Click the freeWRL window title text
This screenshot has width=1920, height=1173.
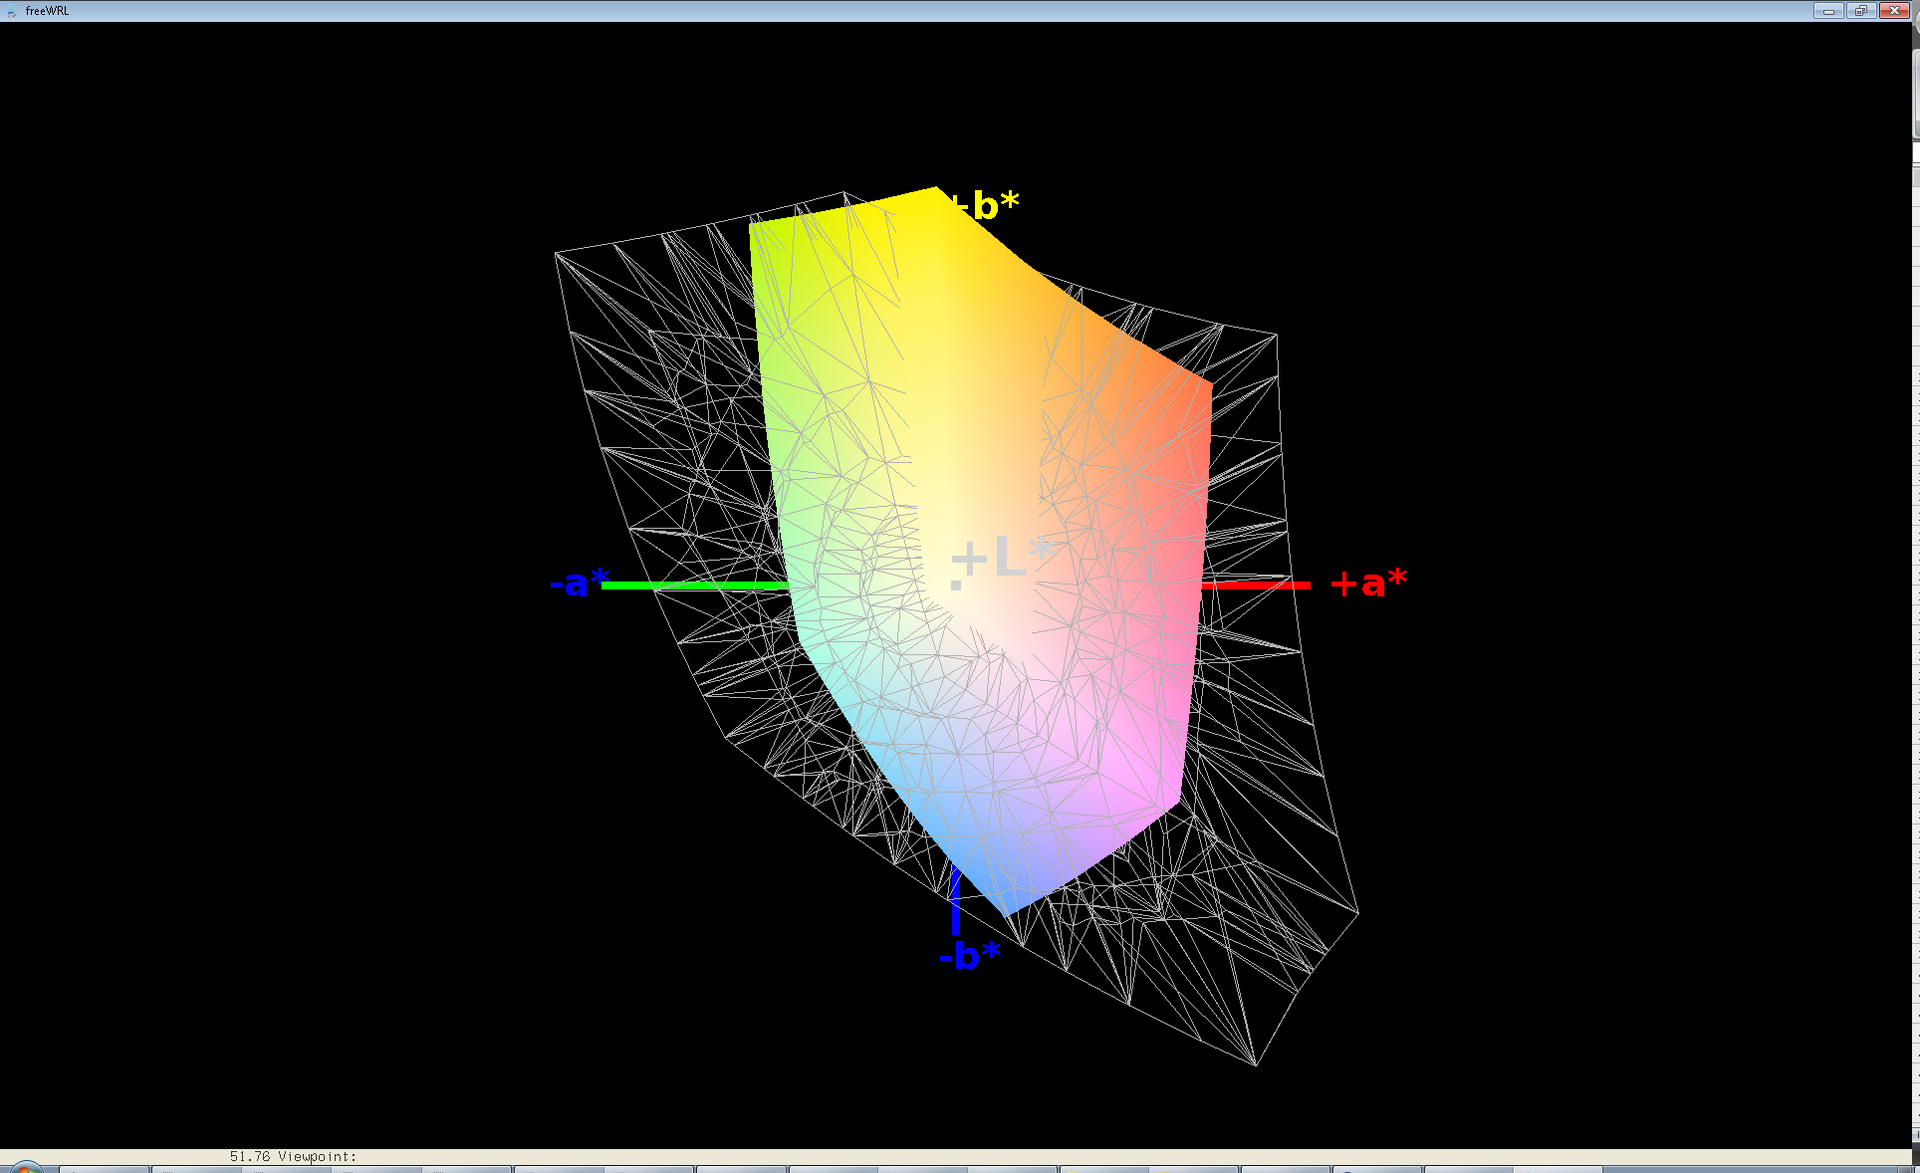tap(47, 11)
